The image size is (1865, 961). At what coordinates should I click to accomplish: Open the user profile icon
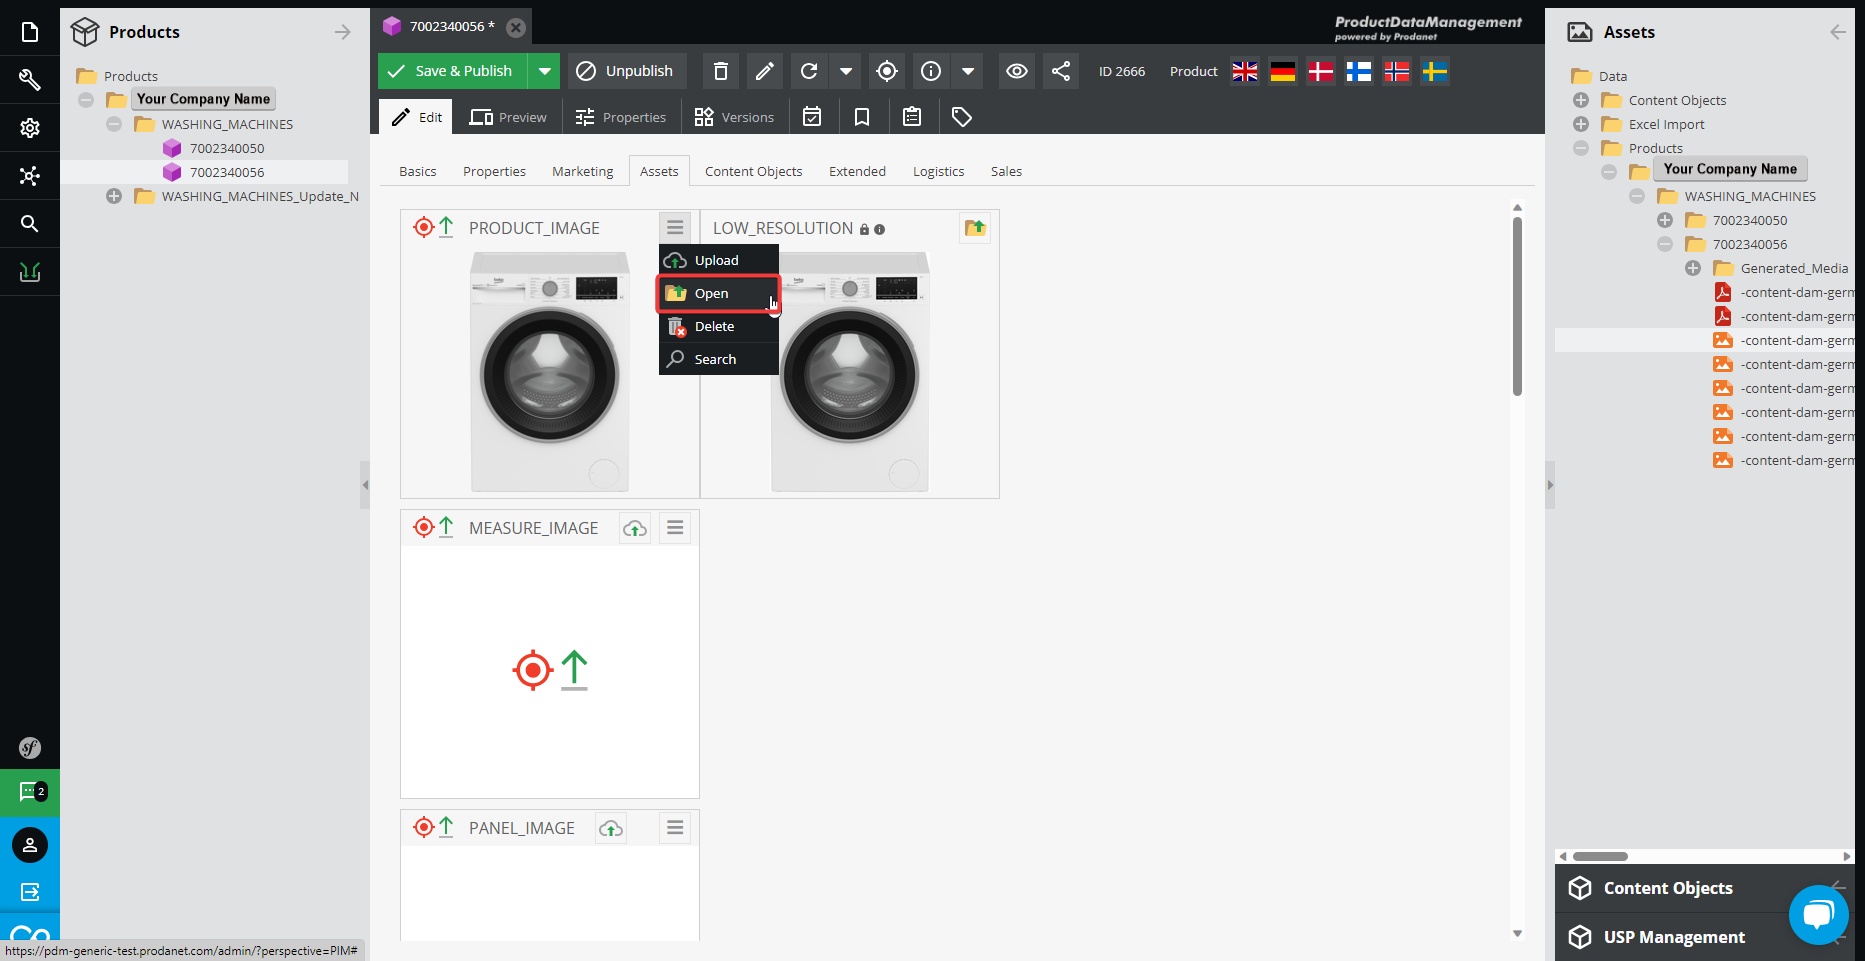click(x=30, y=845)
